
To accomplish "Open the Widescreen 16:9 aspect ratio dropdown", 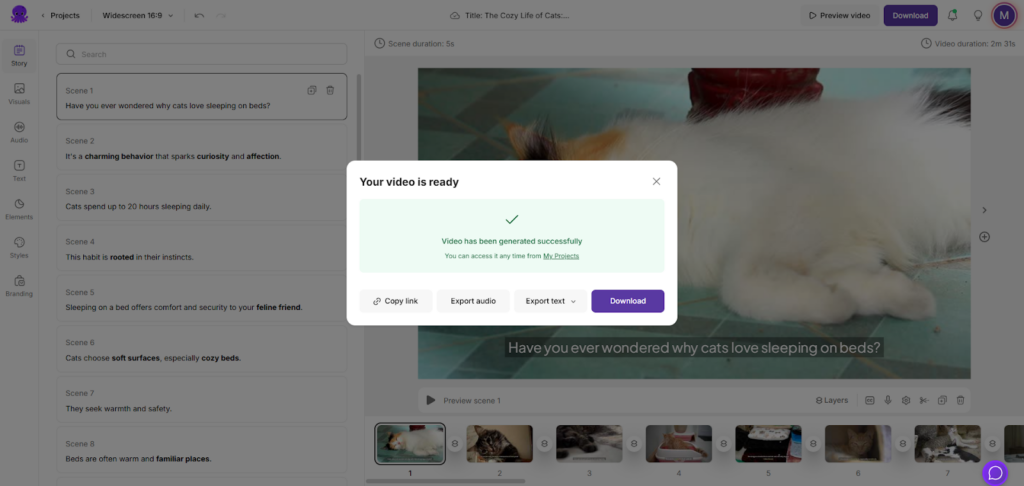I will point(138,15).
